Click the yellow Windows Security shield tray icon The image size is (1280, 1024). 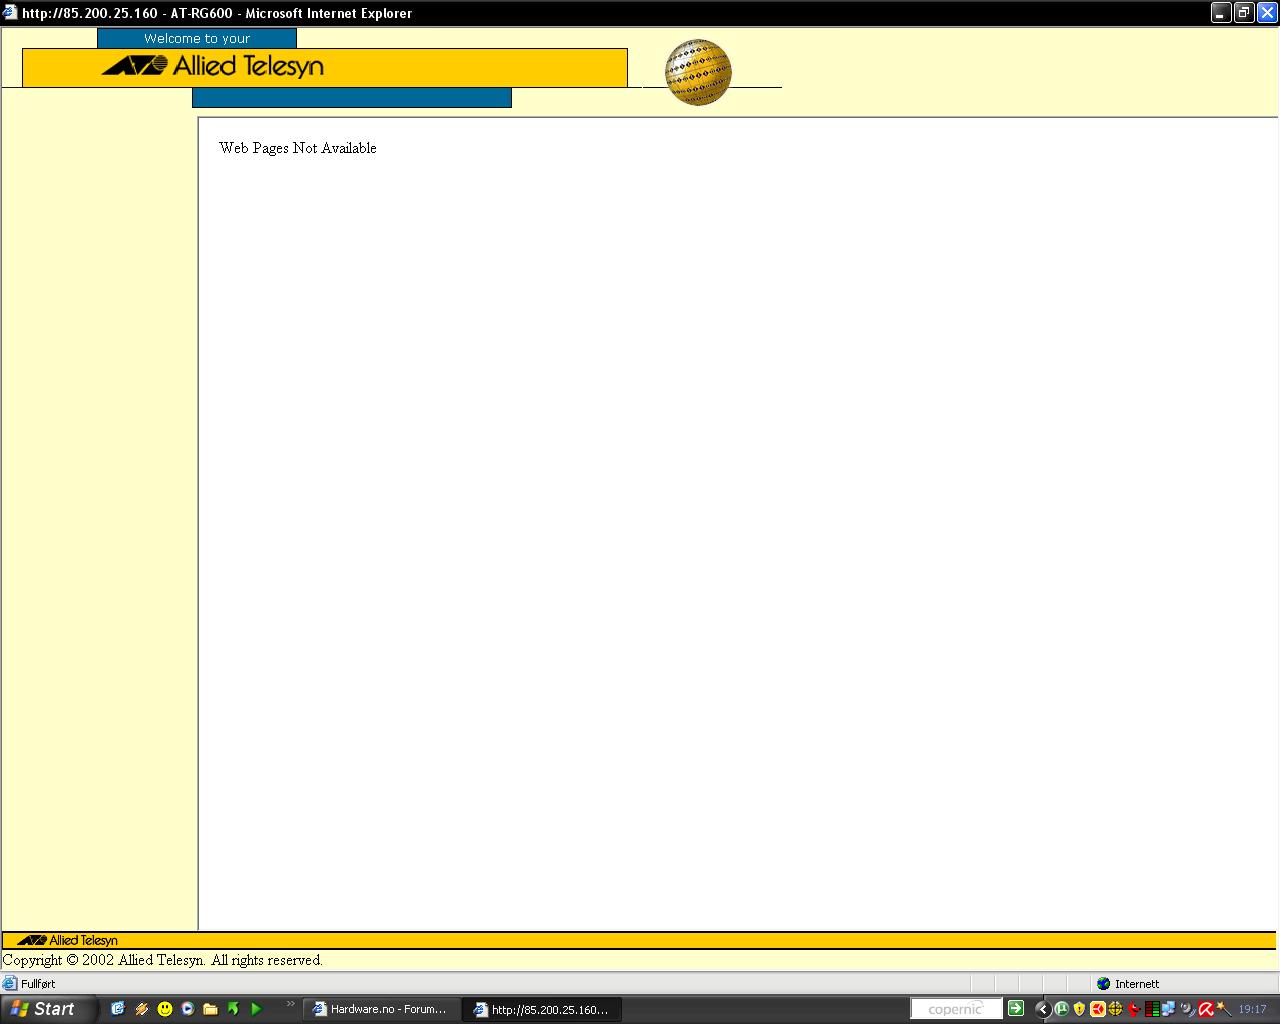(x=1079, y=1009)
